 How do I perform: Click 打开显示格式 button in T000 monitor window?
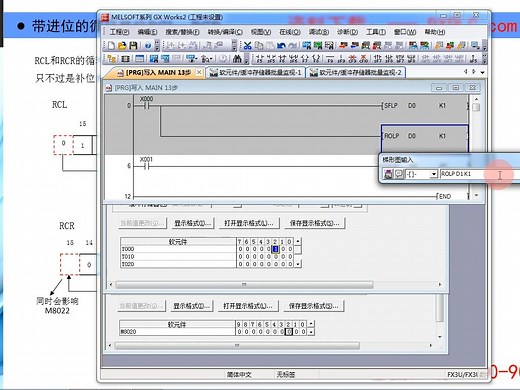coord(249,223)
